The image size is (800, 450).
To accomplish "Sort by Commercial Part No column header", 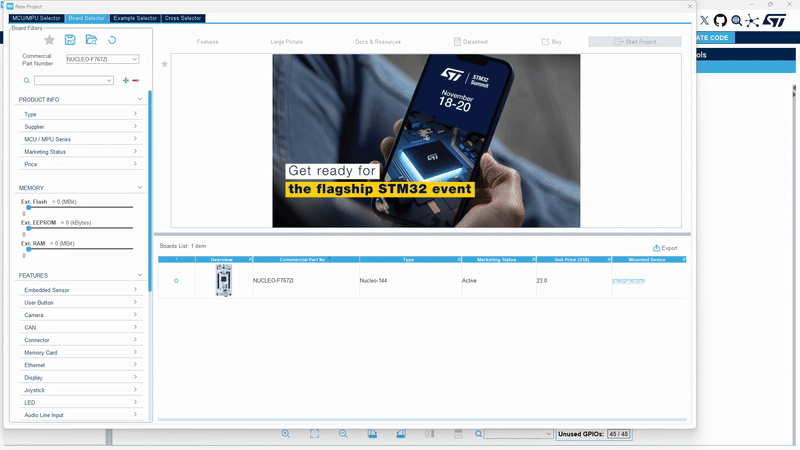I will [x=306, y=260].
